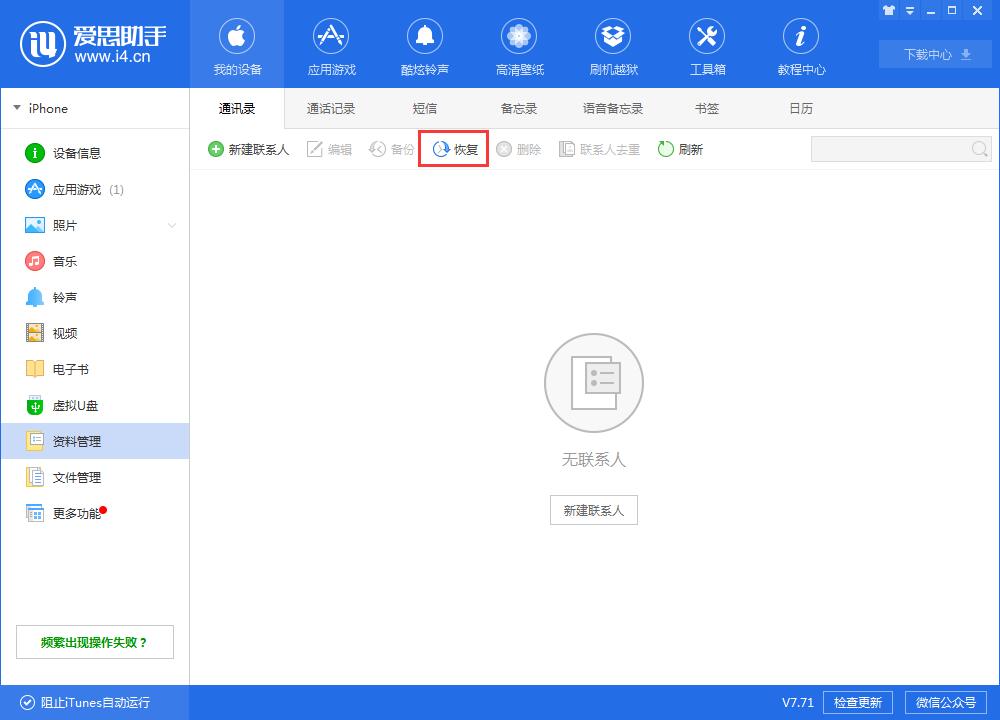The width and height of the screenshot is (1000, 720).
Task: Switch to the 书签 tab
Action: click(707, 108)
